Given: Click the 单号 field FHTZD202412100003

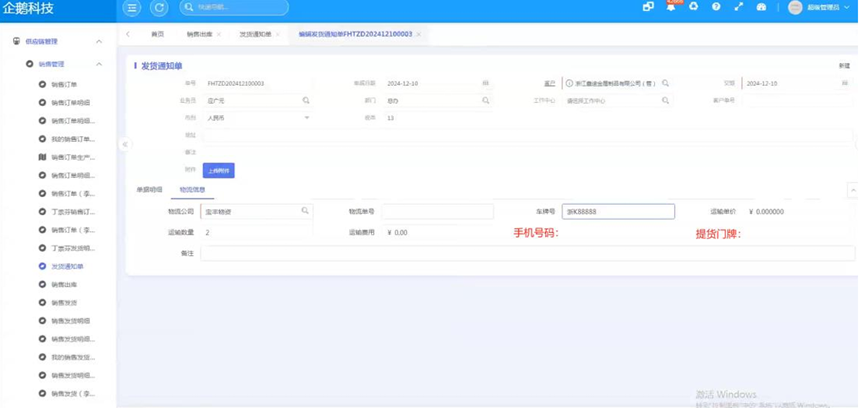Looking at the screenshot, I should pyautogui.click(x=259, y=84).
